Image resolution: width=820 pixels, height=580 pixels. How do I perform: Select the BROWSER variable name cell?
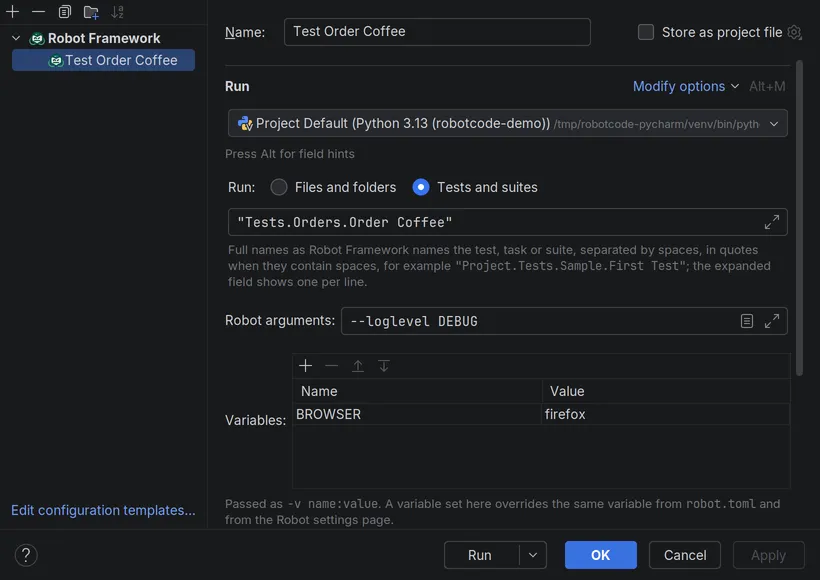(x=417, y=414)
